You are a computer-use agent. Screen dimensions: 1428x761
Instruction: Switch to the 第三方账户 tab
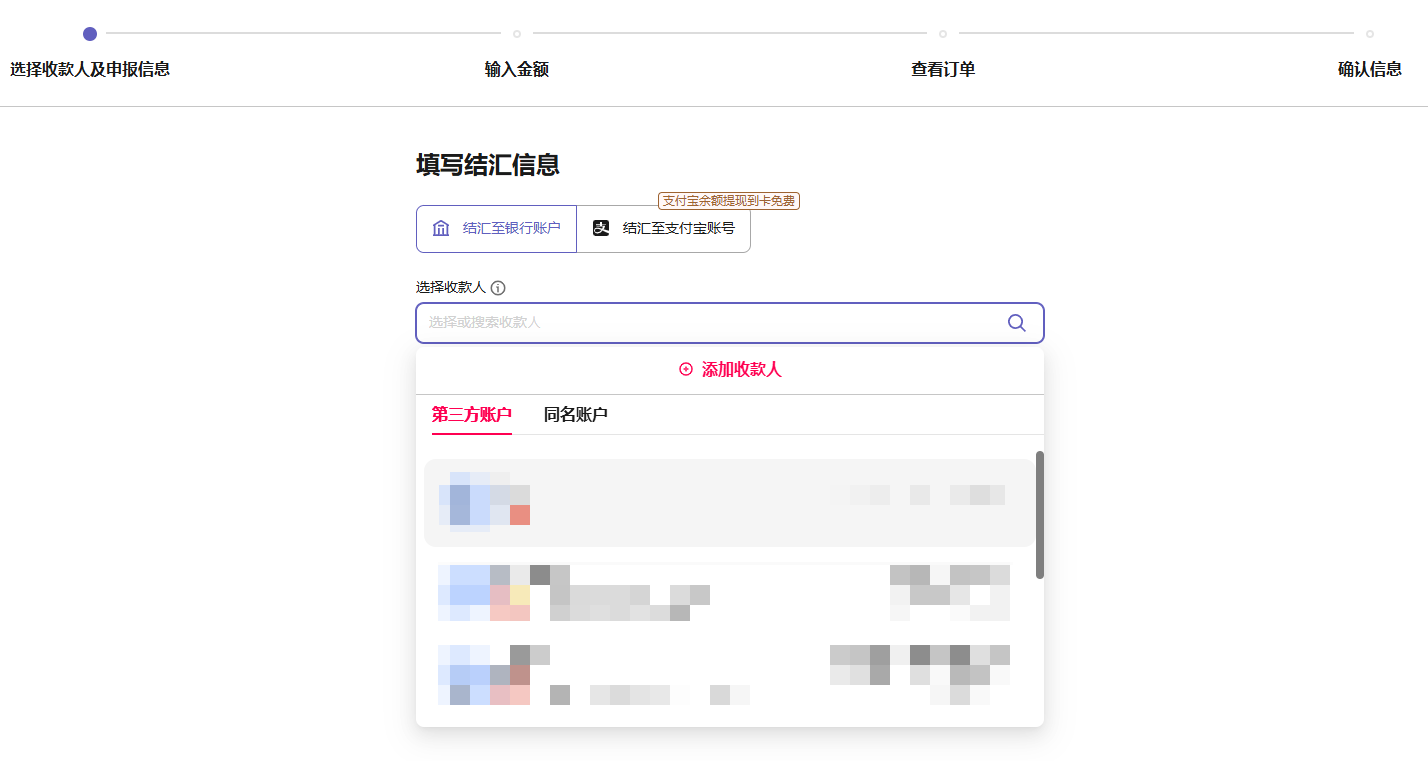click(x=471, y=415)
